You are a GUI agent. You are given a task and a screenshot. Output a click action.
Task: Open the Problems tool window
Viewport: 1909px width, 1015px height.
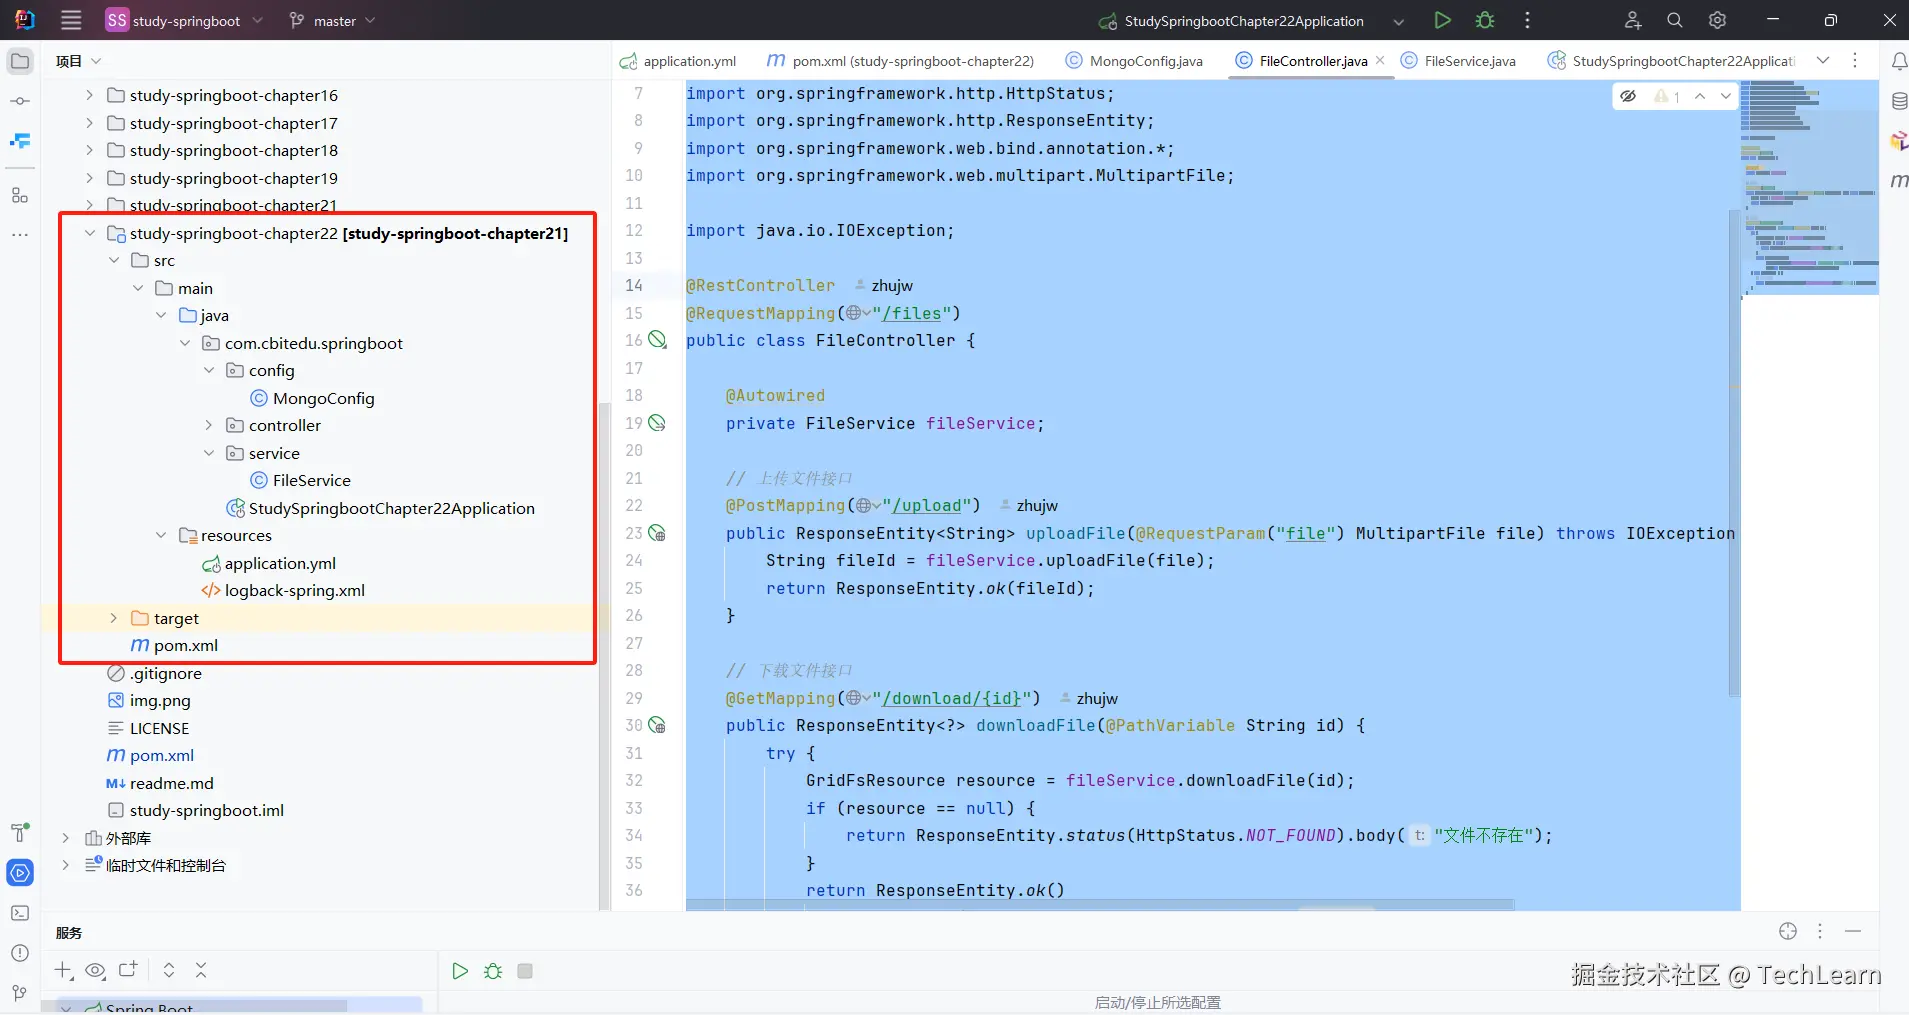(x=20, y=953)
